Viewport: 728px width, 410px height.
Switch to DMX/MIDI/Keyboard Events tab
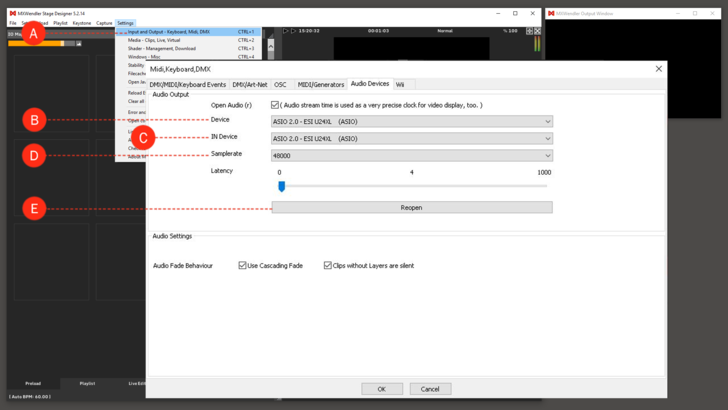[188, 85]
